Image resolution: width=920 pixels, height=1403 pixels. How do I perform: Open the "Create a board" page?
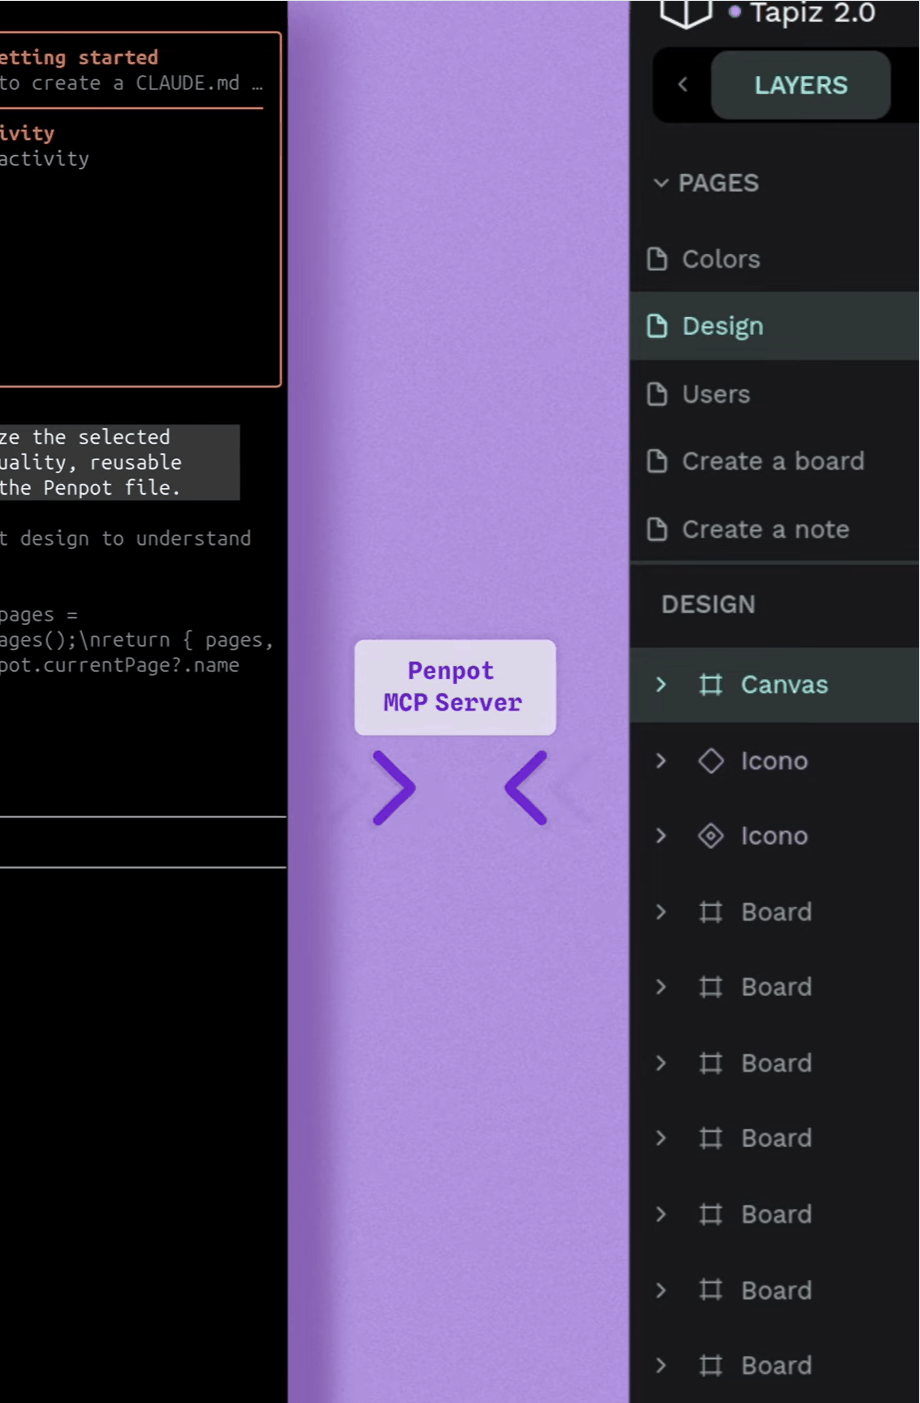775,461
